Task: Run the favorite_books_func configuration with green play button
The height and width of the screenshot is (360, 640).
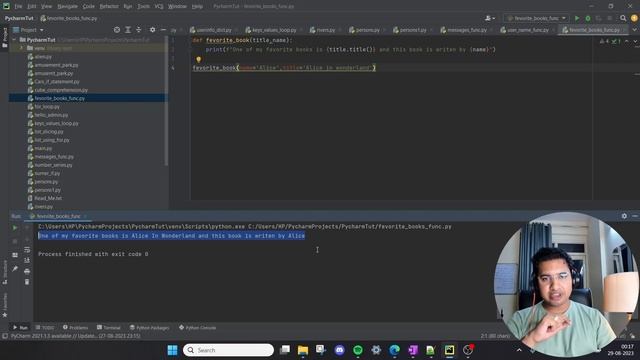Action: pos(577,18)
